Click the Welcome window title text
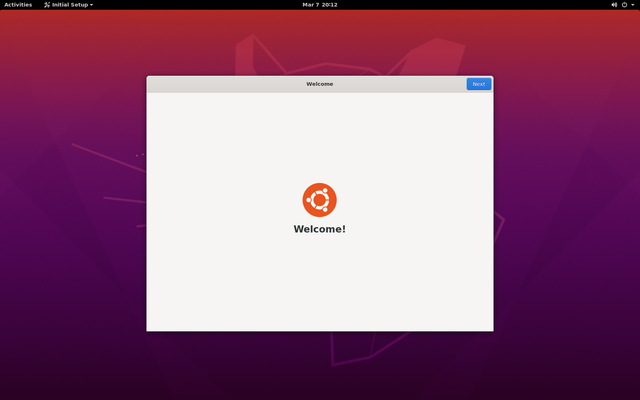Viewport: 640px width, 400px height. pos(319,84)
